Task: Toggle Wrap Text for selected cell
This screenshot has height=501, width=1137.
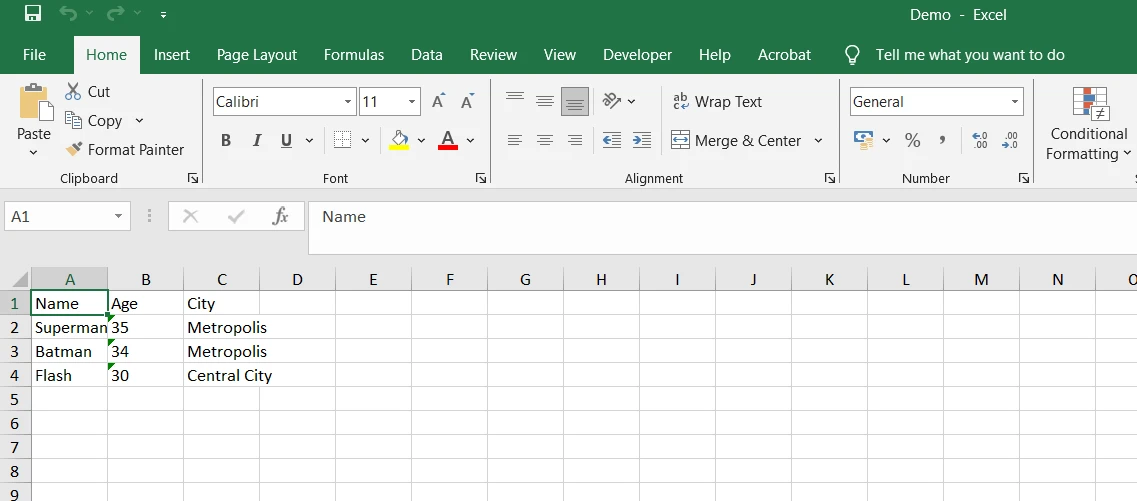Action: pyautogui.click(x=717, y=101)
